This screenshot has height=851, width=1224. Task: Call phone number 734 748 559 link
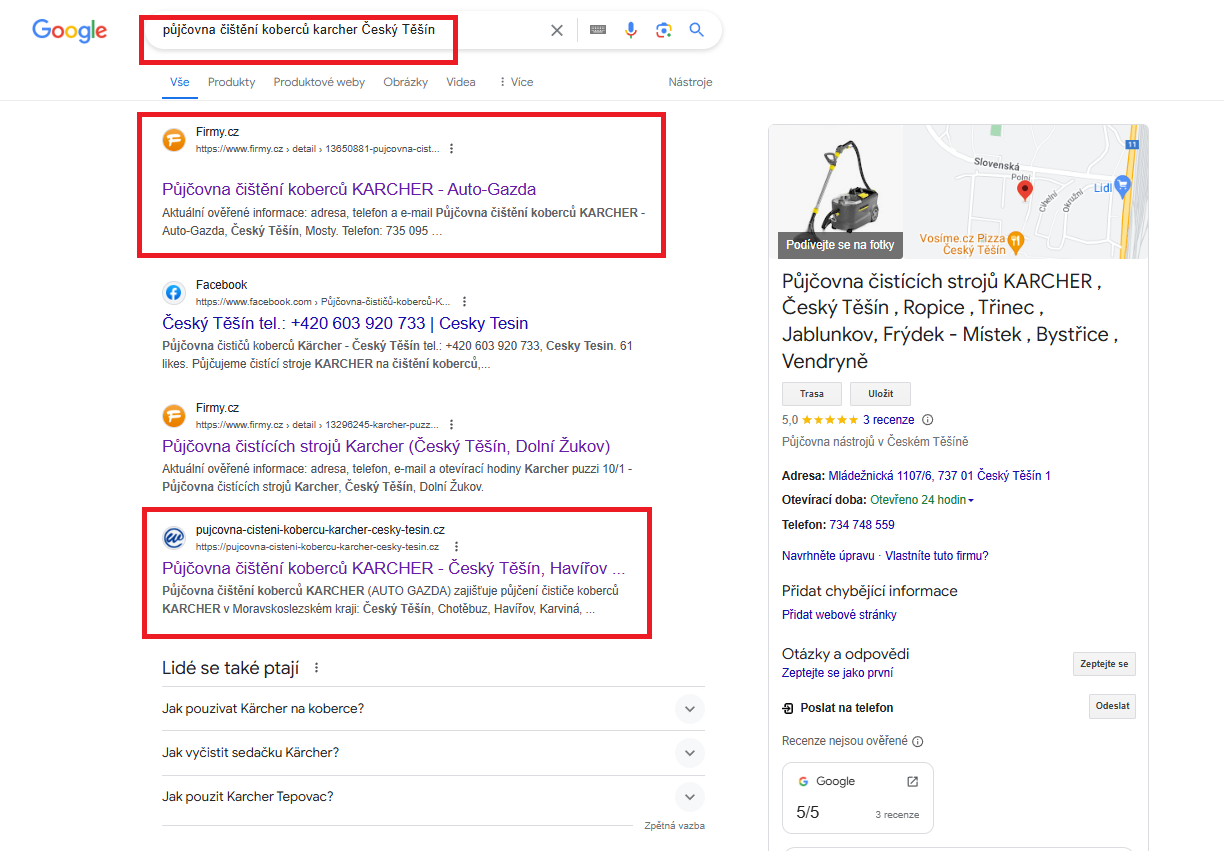[x=862, y=525]
